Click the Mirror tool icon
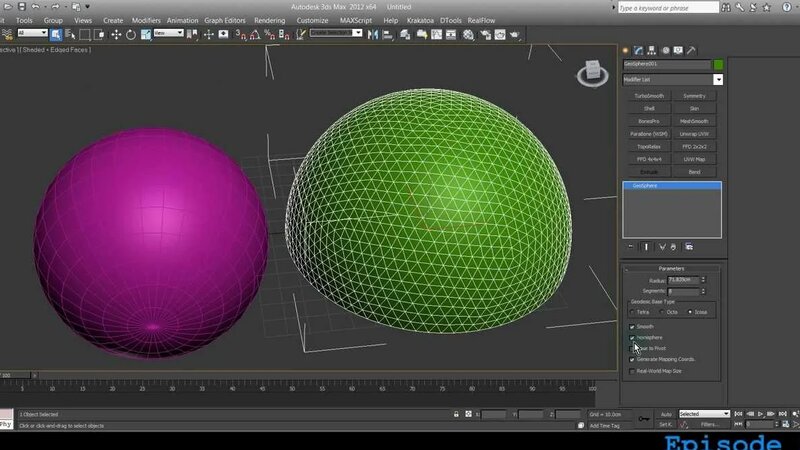The image size is (800, 450). point(373,35)
